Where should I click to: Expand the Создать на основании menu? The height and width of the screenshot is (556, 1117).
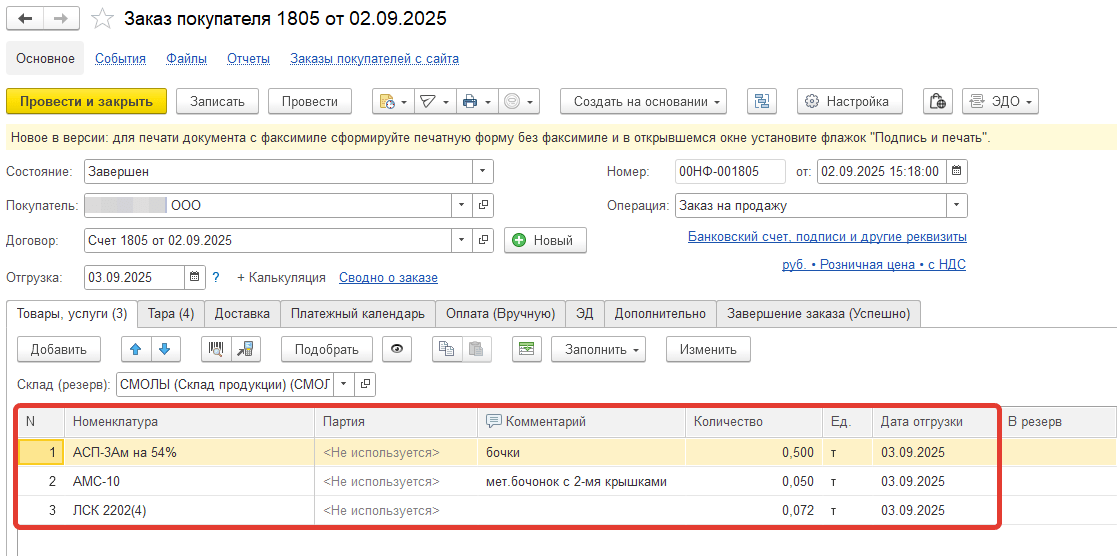[643, 101]
